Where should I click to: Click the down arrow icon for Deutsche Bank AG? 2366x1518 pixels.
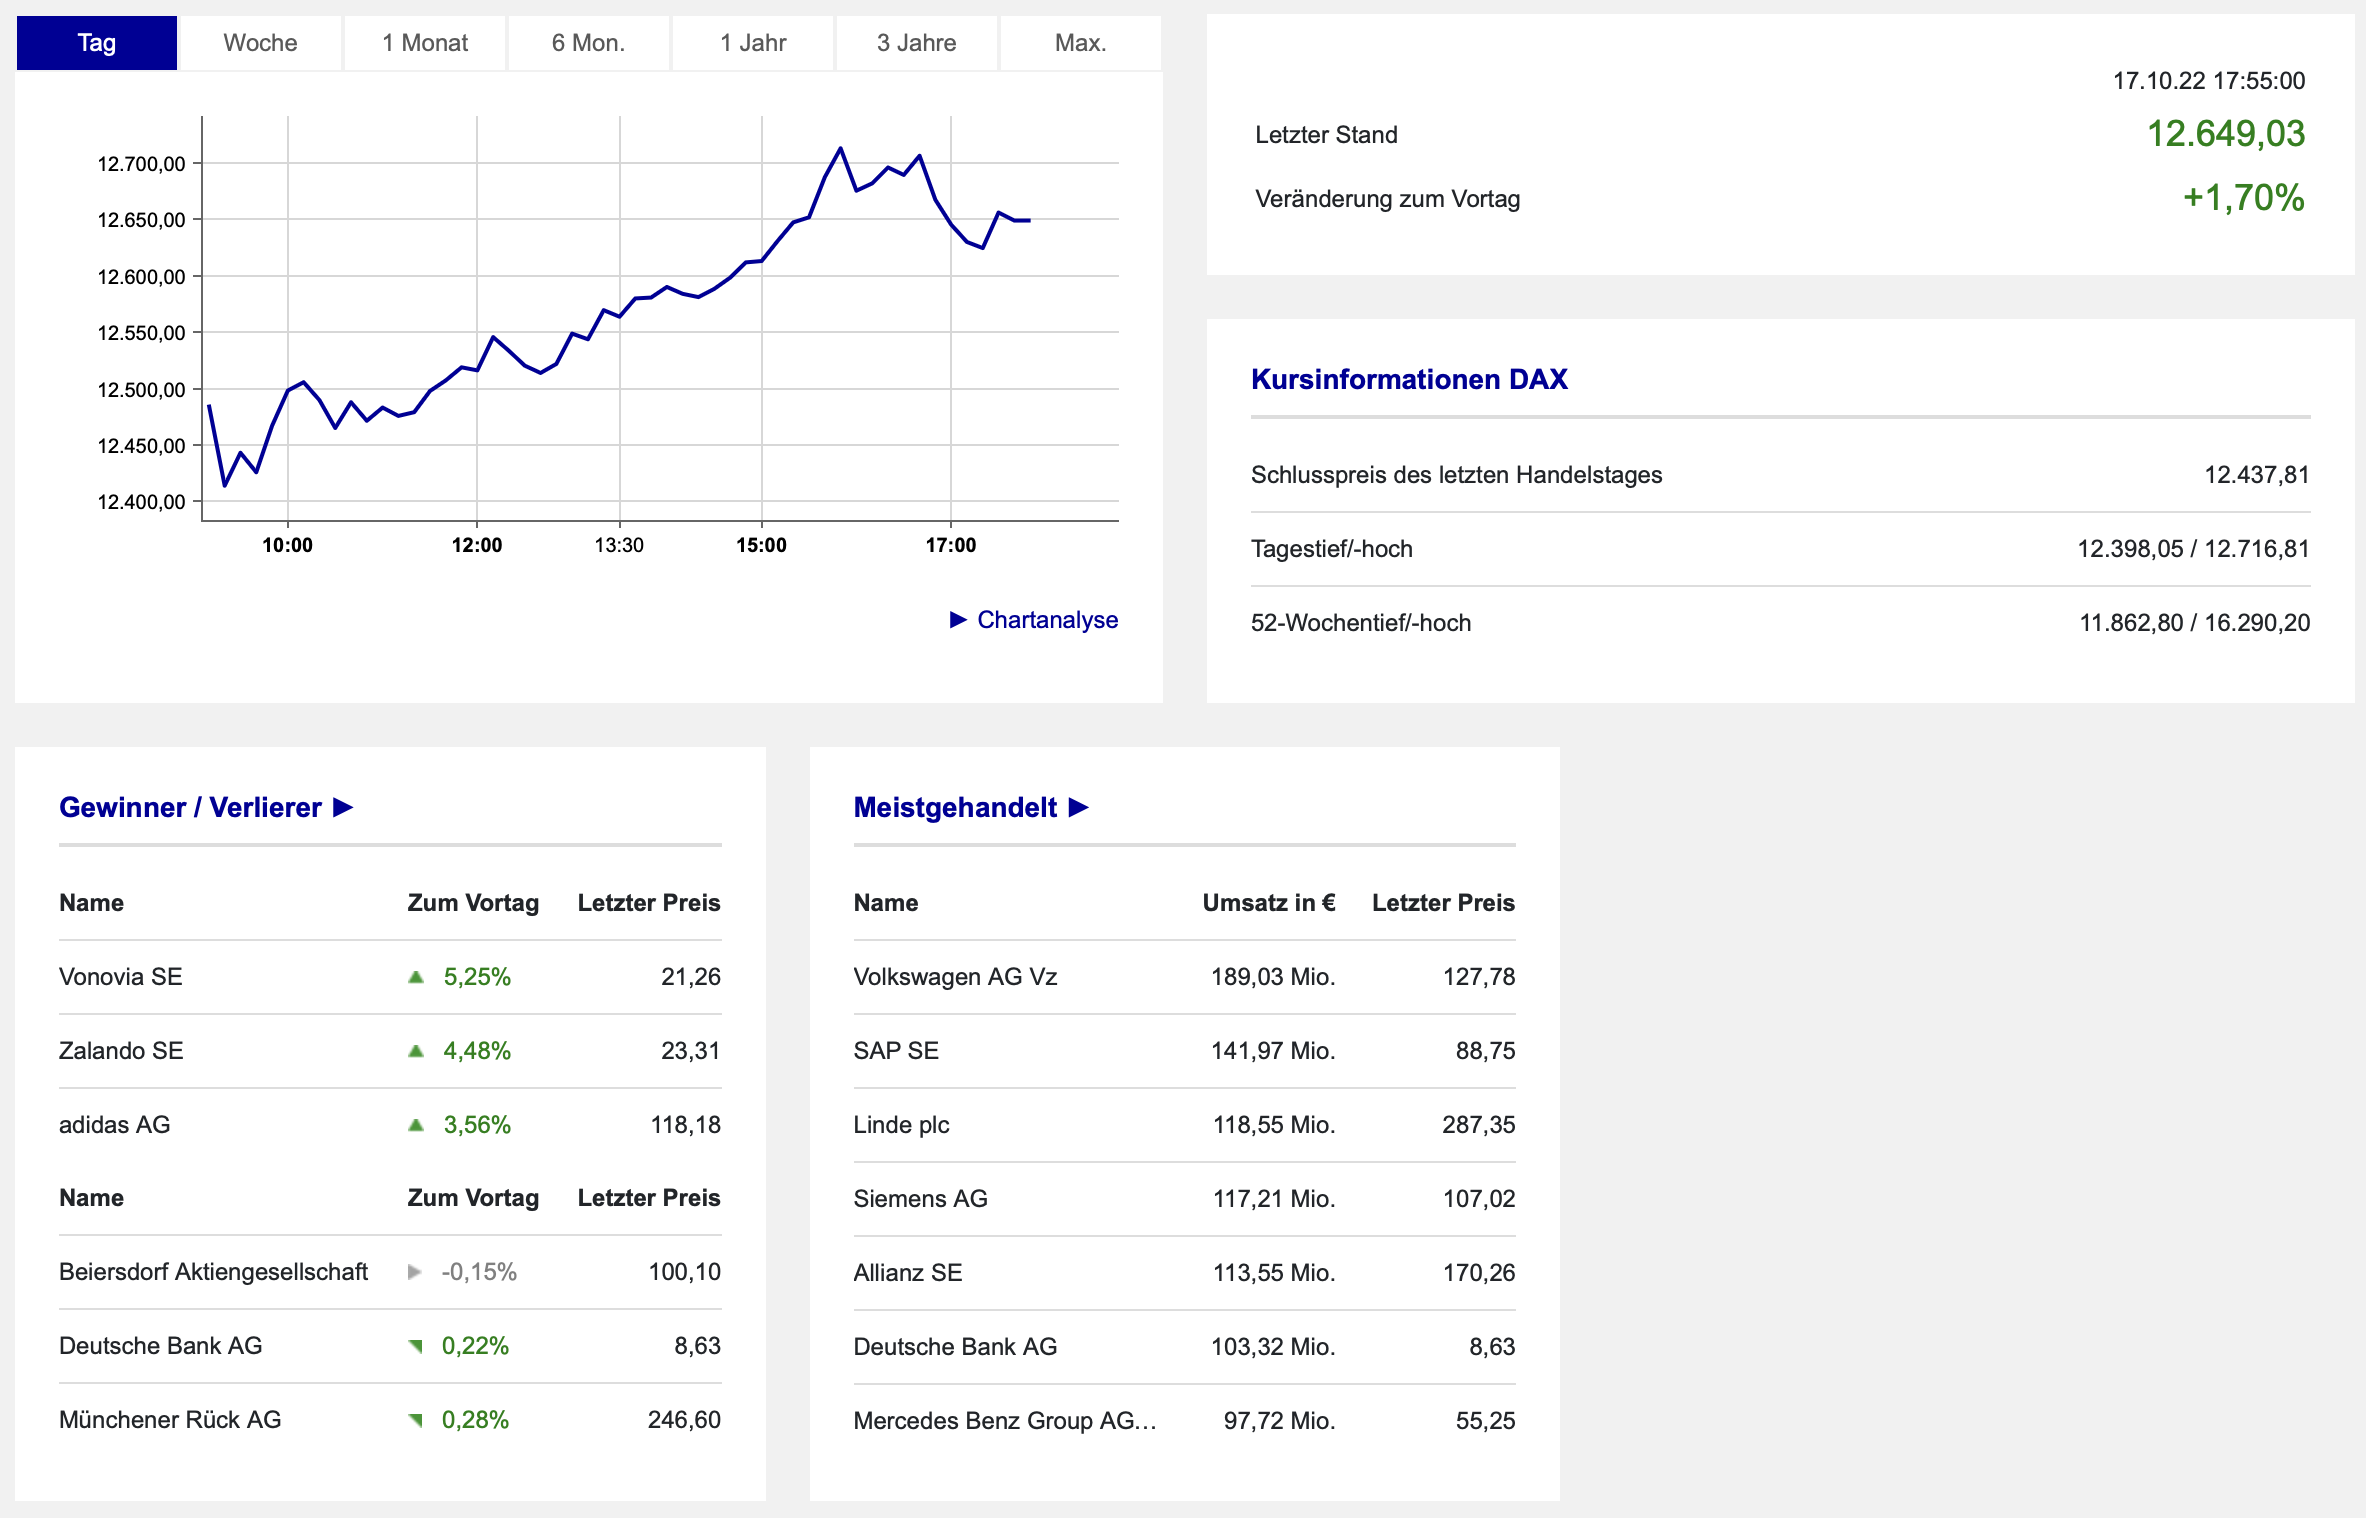416,1346
